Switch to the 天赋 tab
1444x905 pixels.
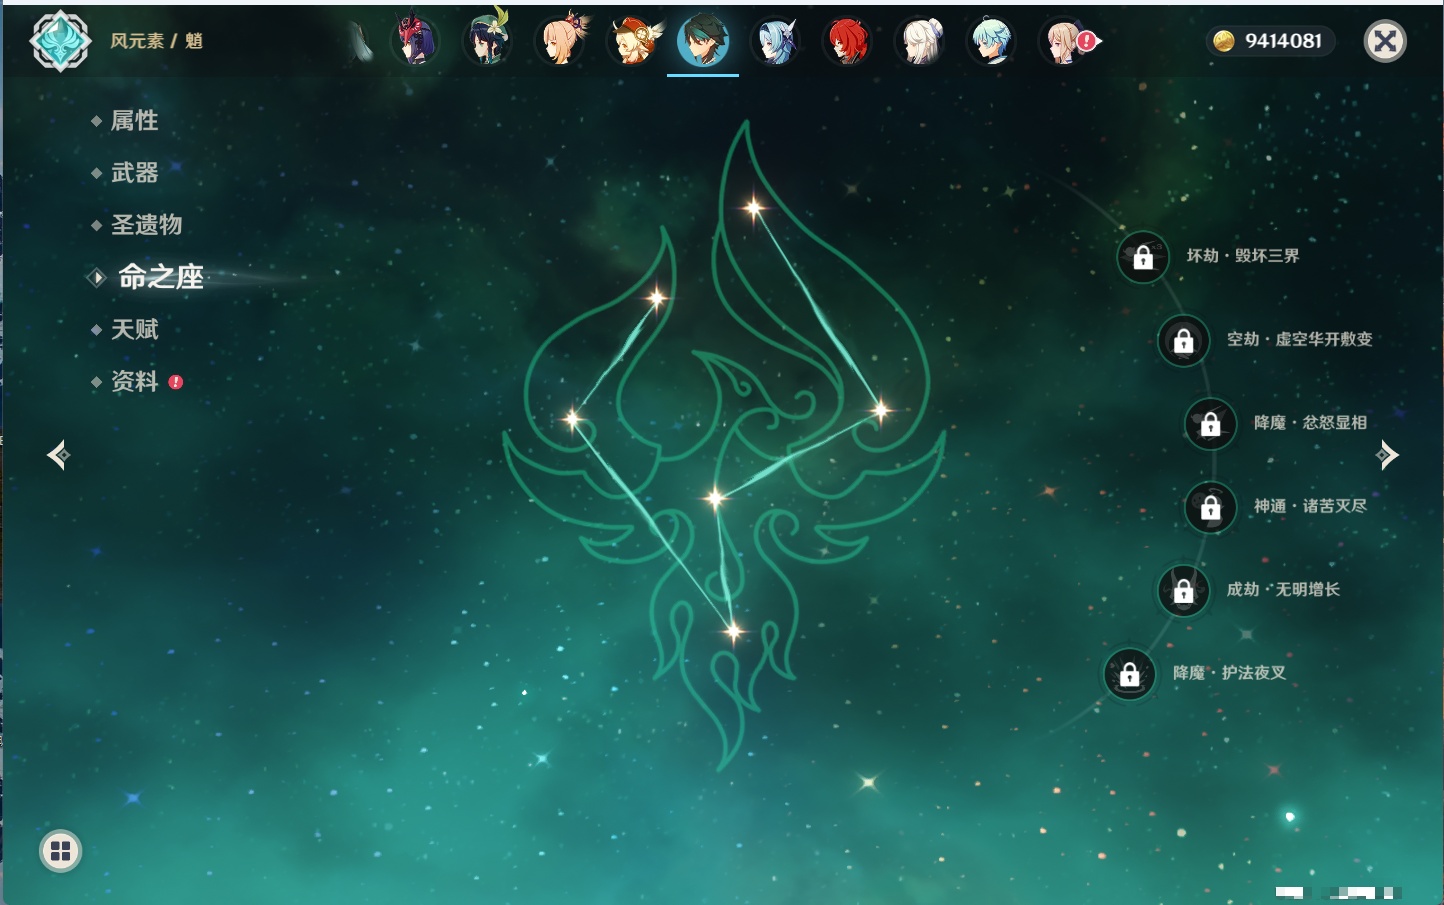(x=134, y=329)
